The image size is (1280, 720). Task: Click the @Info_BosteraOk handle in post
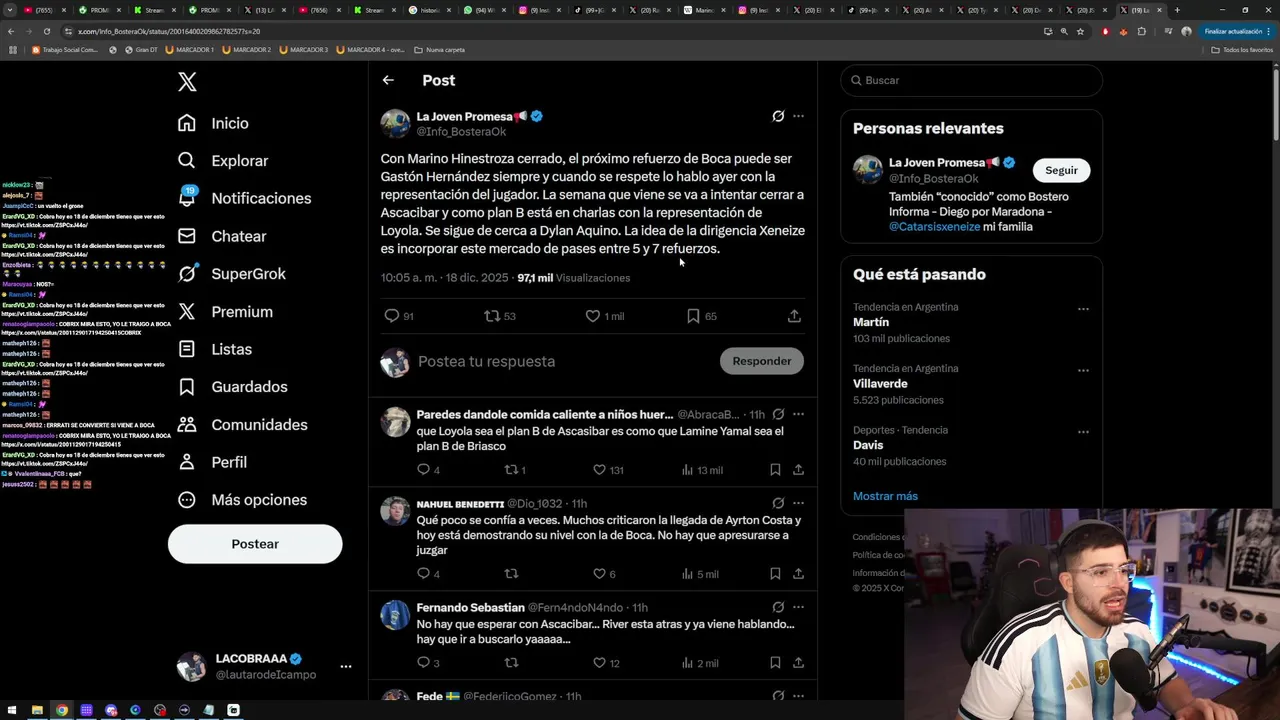461,132
